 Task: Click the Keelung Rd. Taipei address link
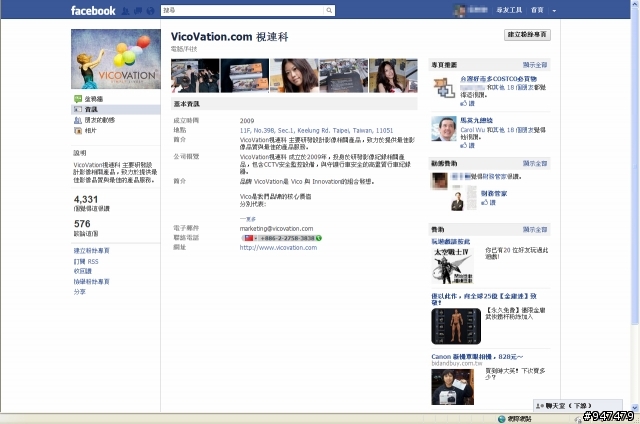click(x=316, y=131)
